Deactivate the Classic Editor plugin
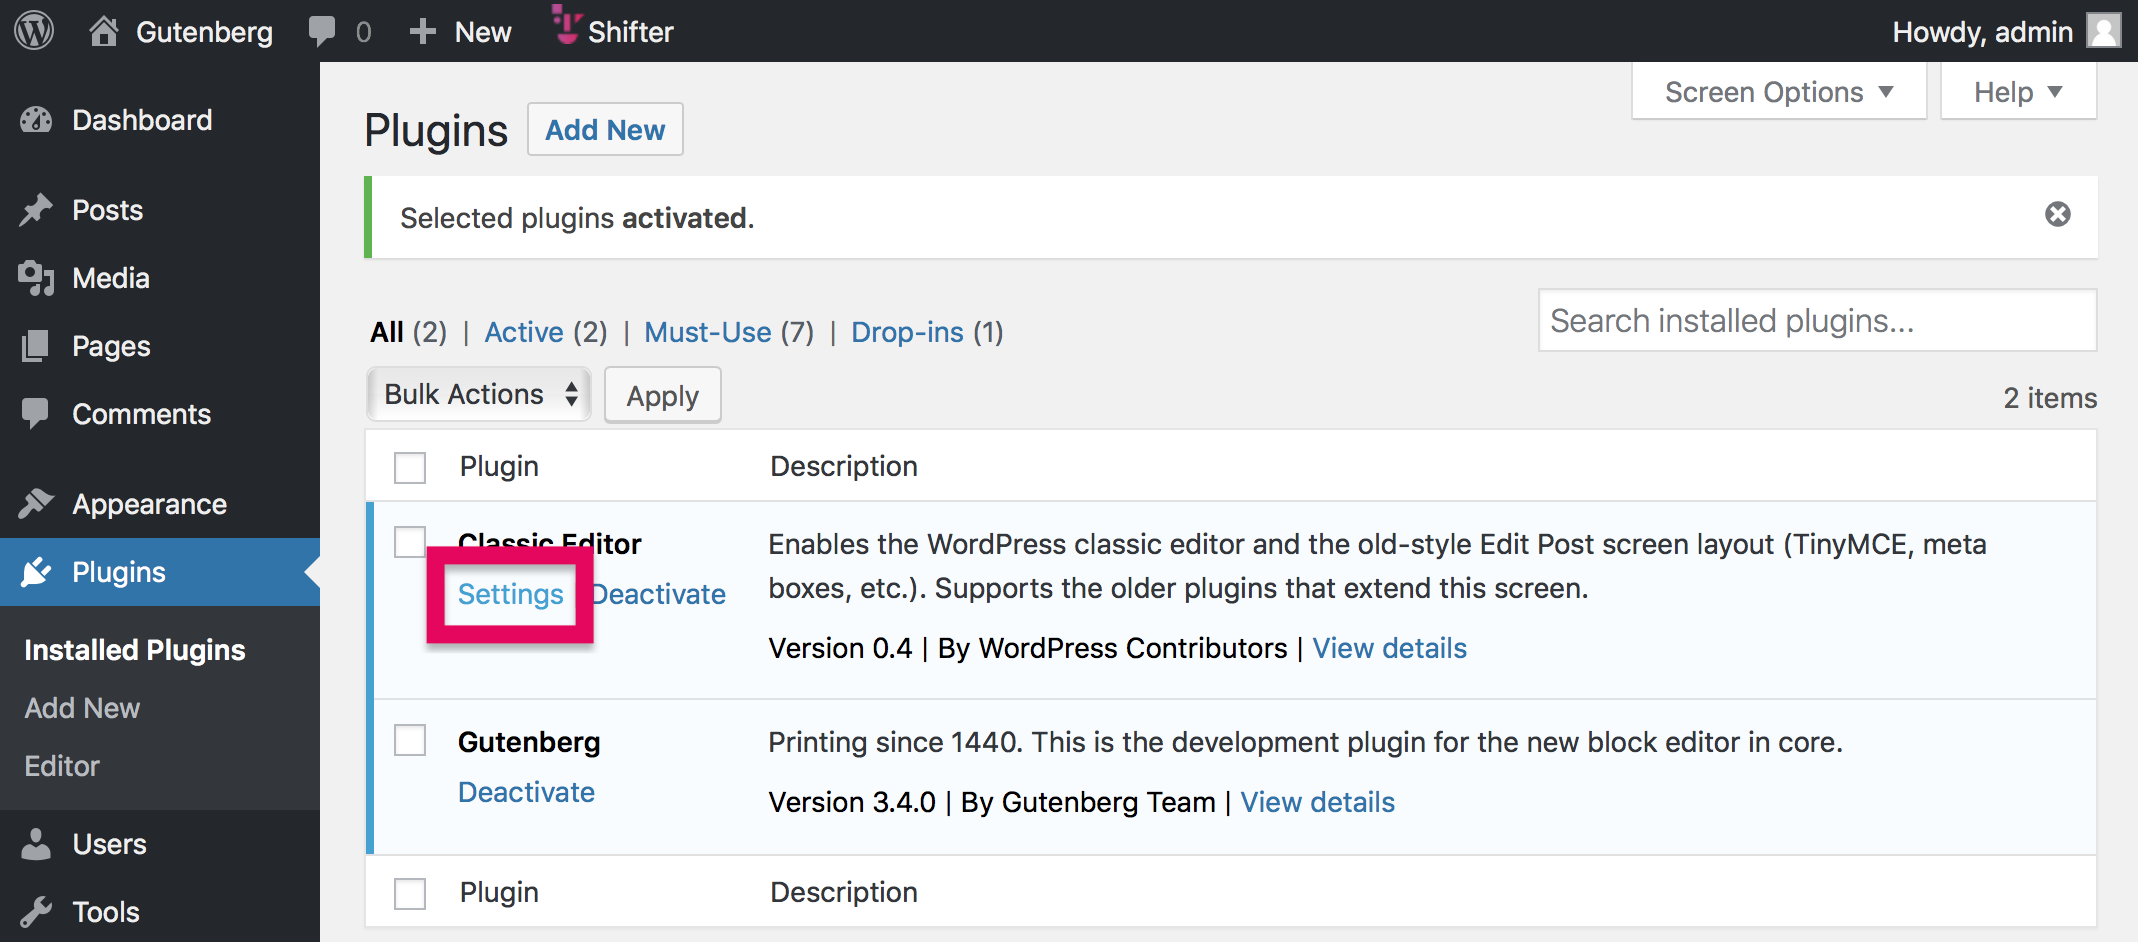This screenshot has height=942, width=2138. [660, 594]
